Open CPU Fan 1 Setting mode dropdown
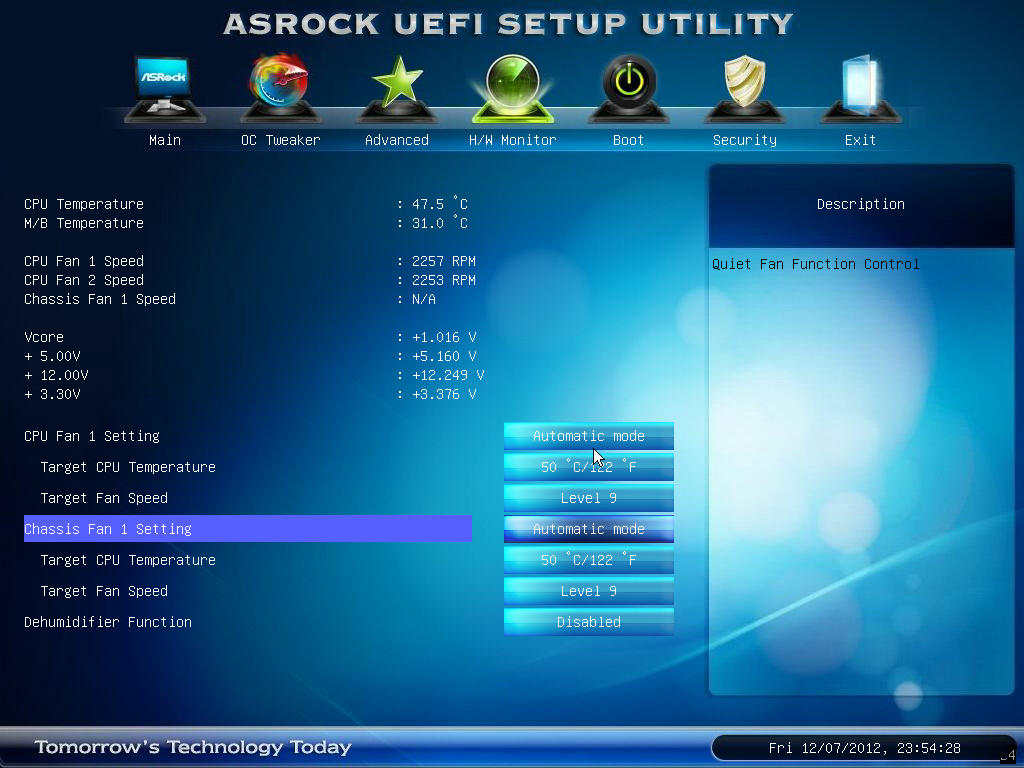1024x768 pixels. 588,436
